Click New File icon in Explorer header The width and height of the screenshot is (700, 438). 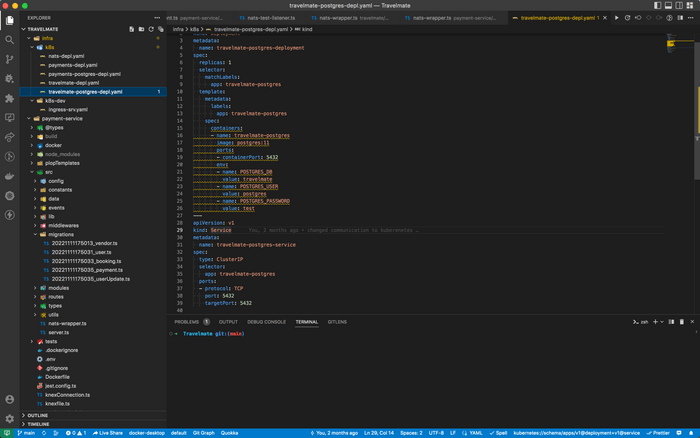pos(131,29)
